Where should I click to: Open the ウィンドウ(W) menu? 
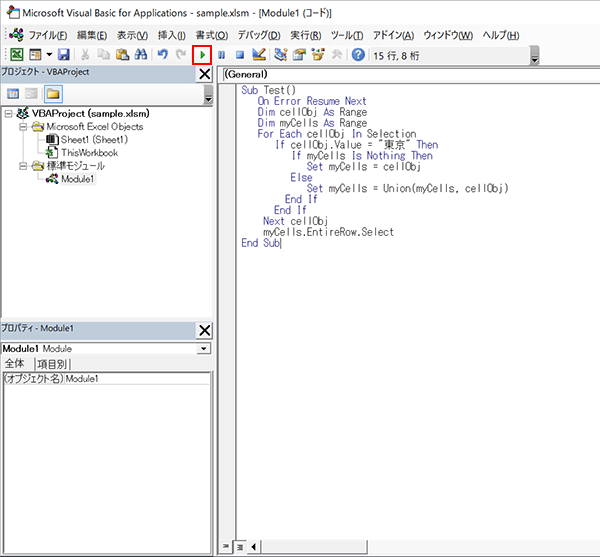pyautogui.click(x=448, y=36)
